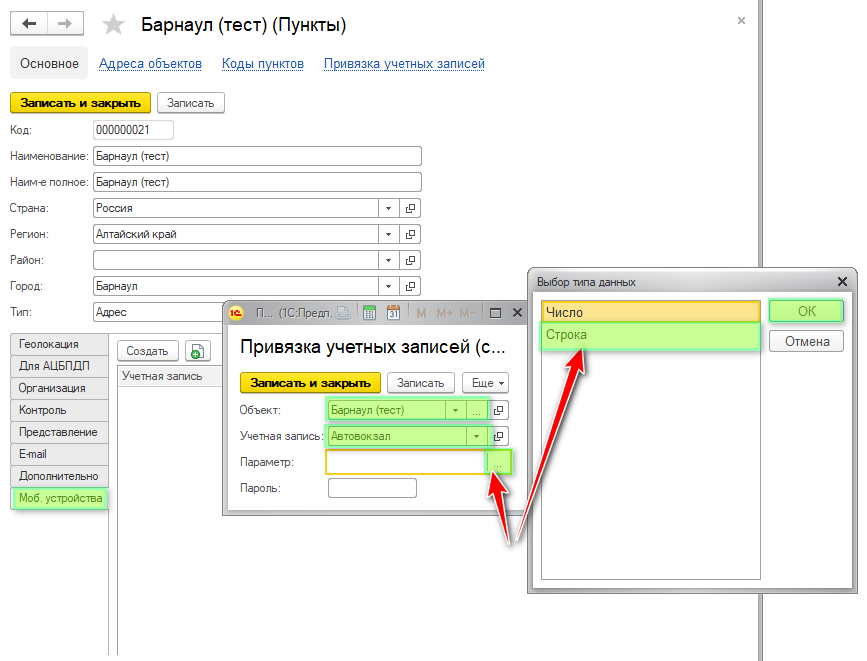The image size is (867, 661).
Task: Expand the Регион dropdown list
Action: 387,234
